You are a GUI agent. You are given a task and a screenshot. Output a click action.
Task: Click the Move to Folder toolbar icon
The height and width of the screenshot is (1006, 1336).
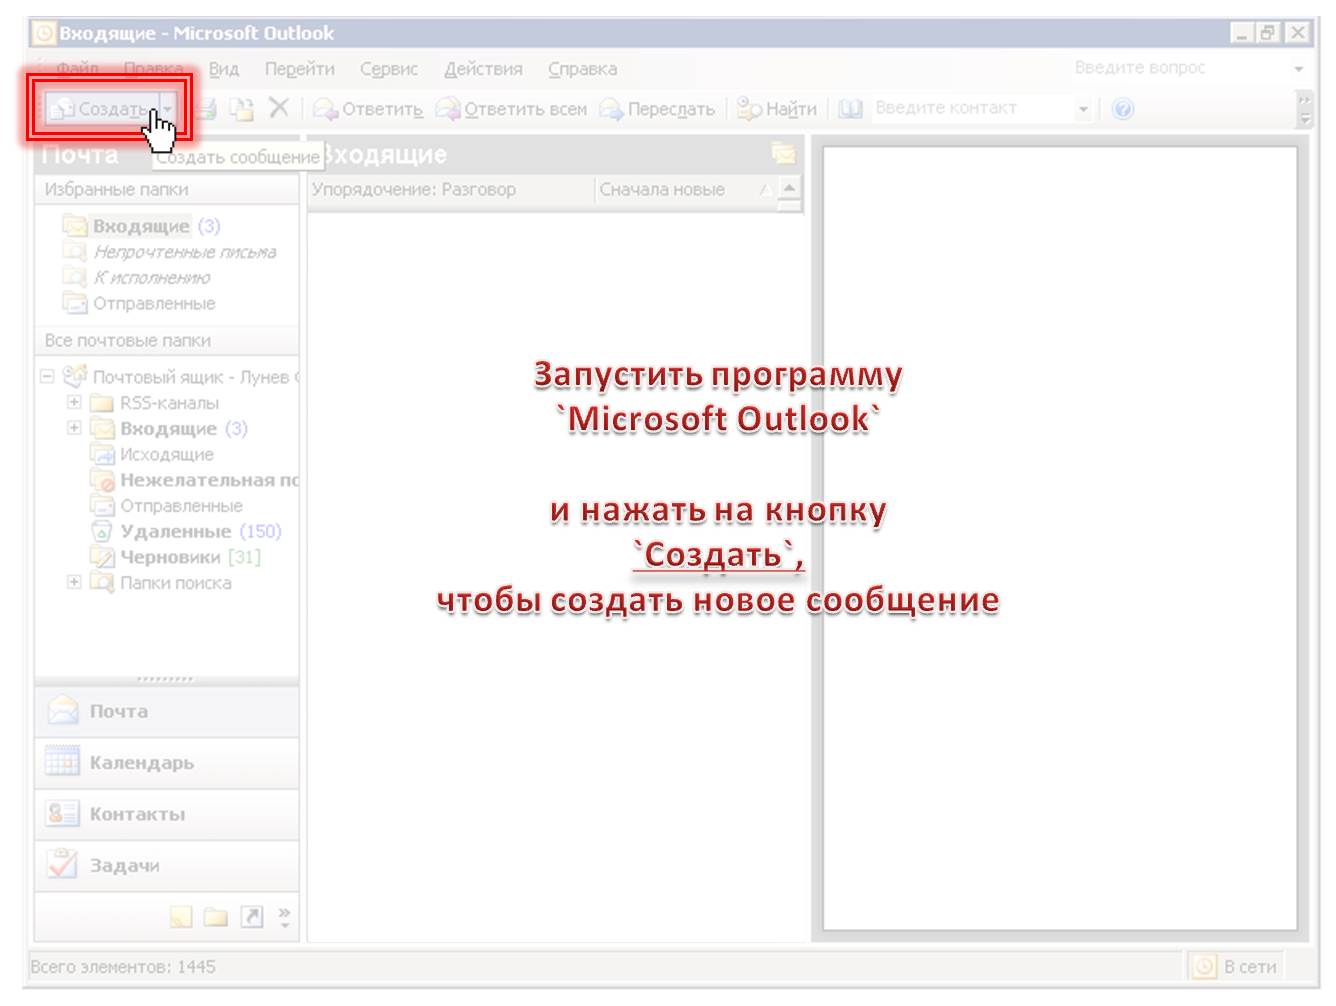pyautogui.click(x=241, y=108)
